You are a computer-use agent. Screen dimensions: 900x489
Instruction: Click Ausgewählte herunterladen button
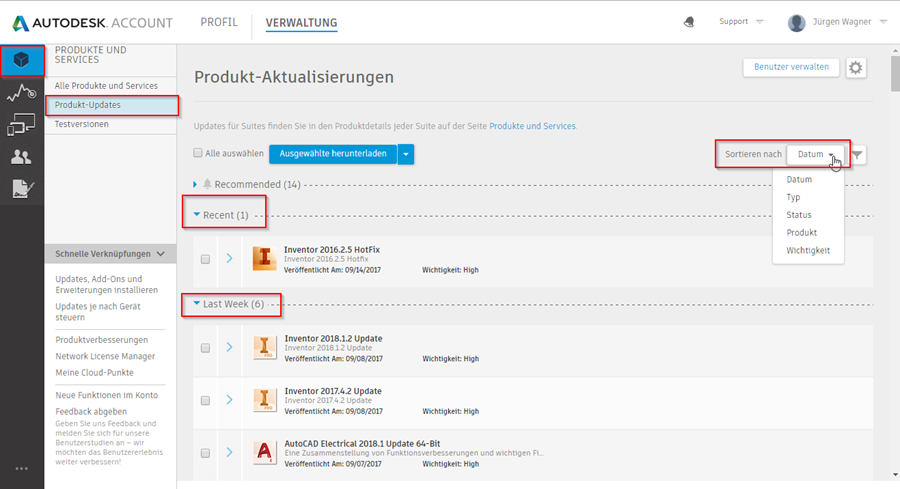tap(333, 154)
